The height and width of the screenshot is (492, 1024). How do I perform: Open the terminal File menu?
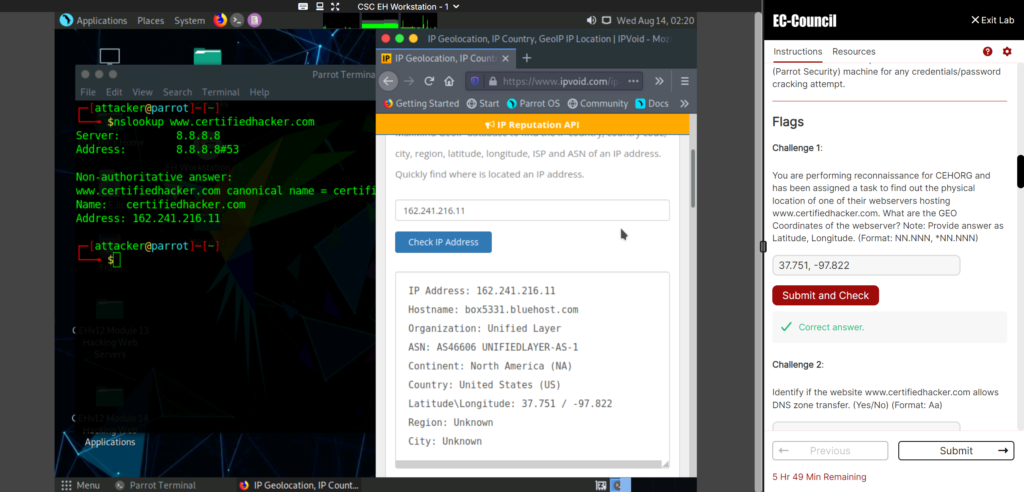tap(88, 92)
